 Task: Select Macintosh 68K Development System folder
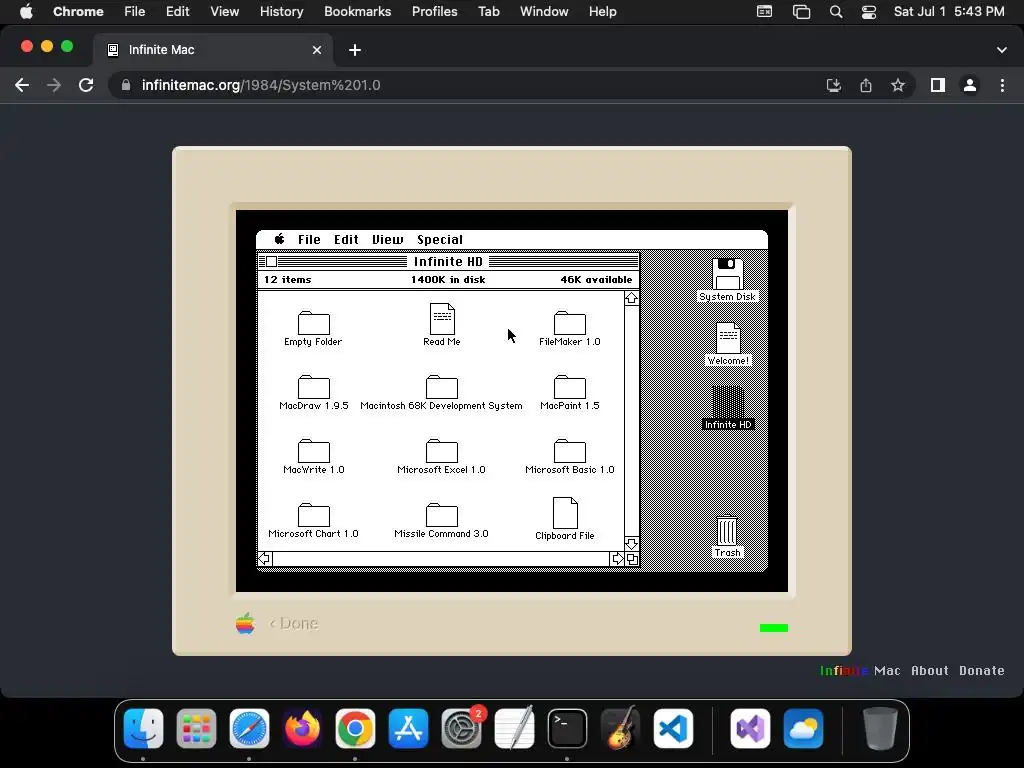coord(441,387)
